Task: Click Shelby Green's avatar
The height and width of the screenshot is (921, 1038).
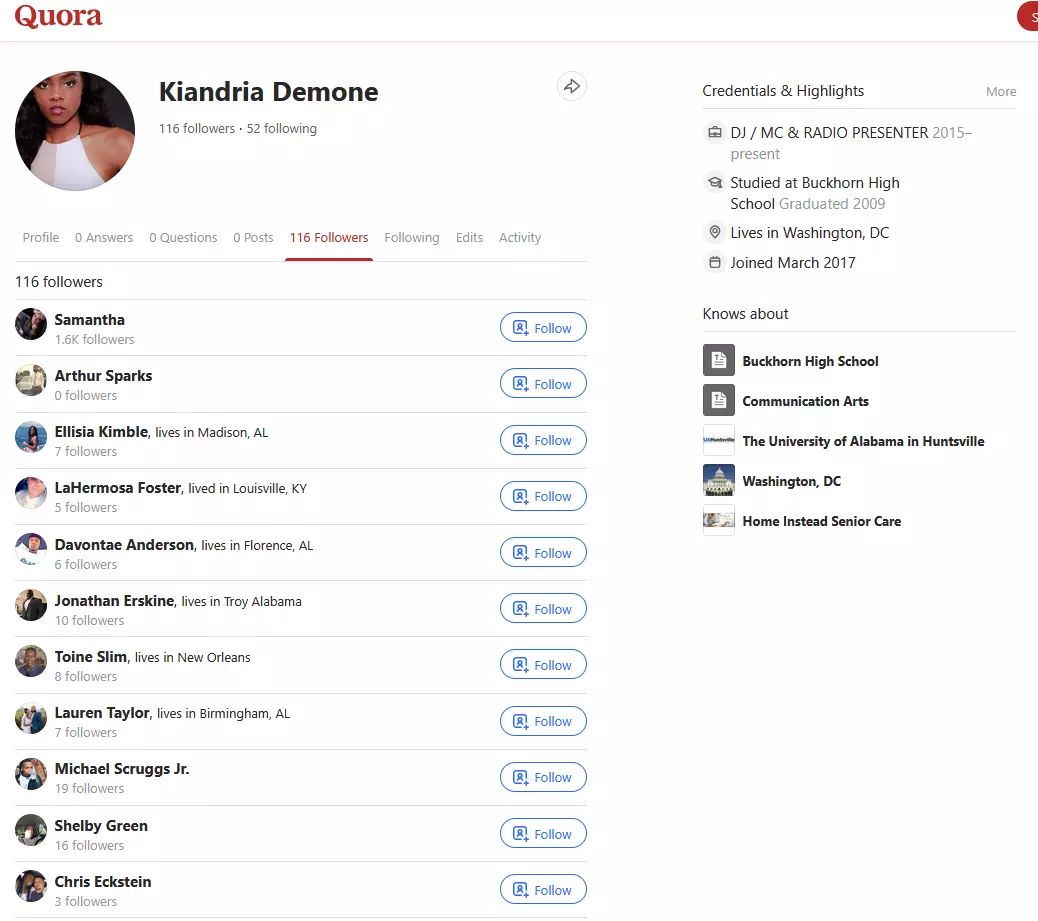Action: 31,830
